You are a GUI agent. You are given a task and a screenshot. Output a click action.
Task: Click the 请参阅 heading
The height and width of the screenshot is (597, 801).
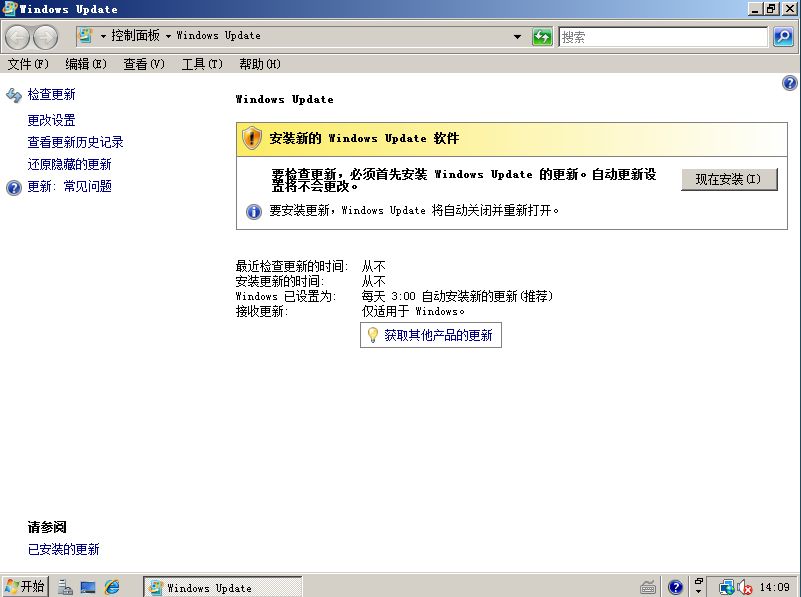coord(47,527)
